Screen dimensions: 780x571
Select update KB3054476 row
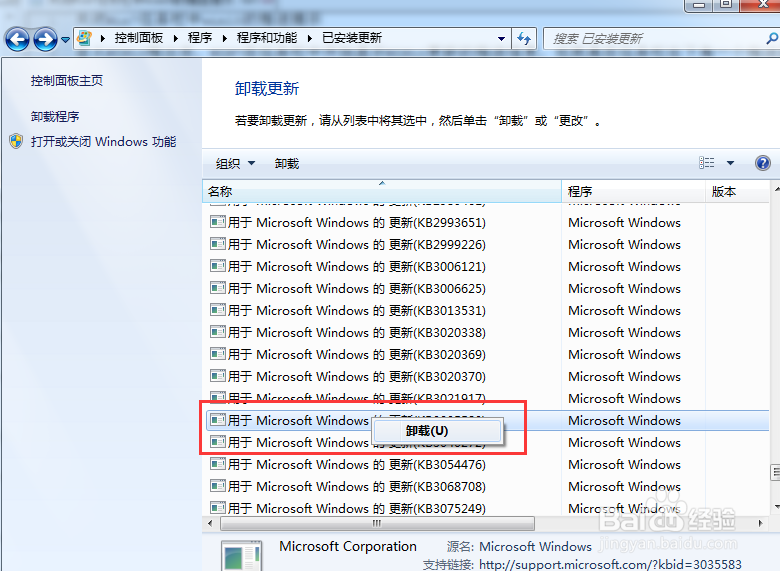(487, 464)
